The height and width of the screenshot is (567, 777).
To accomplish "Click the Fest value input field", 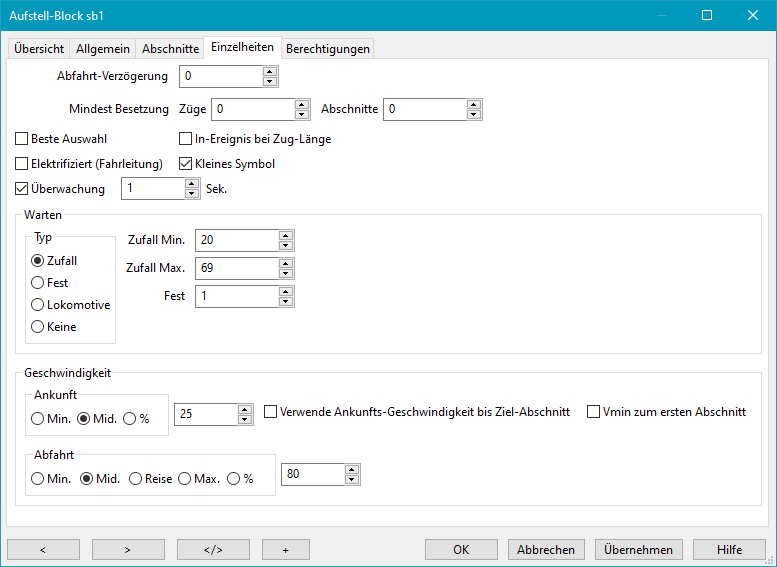I will (x=235, y=296).
